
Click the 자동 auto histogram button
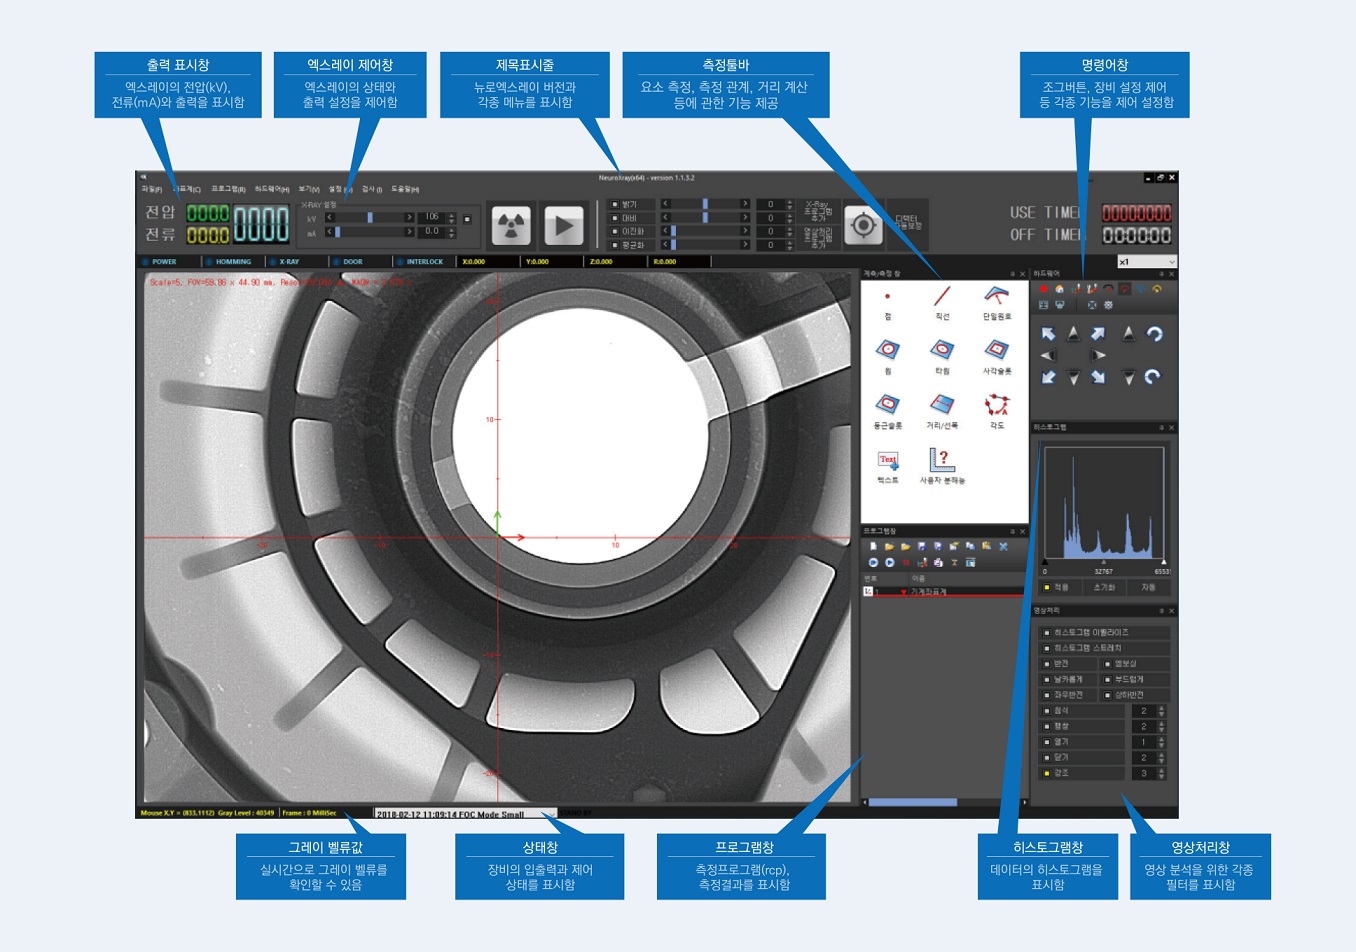pyautogui.click(x=1148, y=587)
